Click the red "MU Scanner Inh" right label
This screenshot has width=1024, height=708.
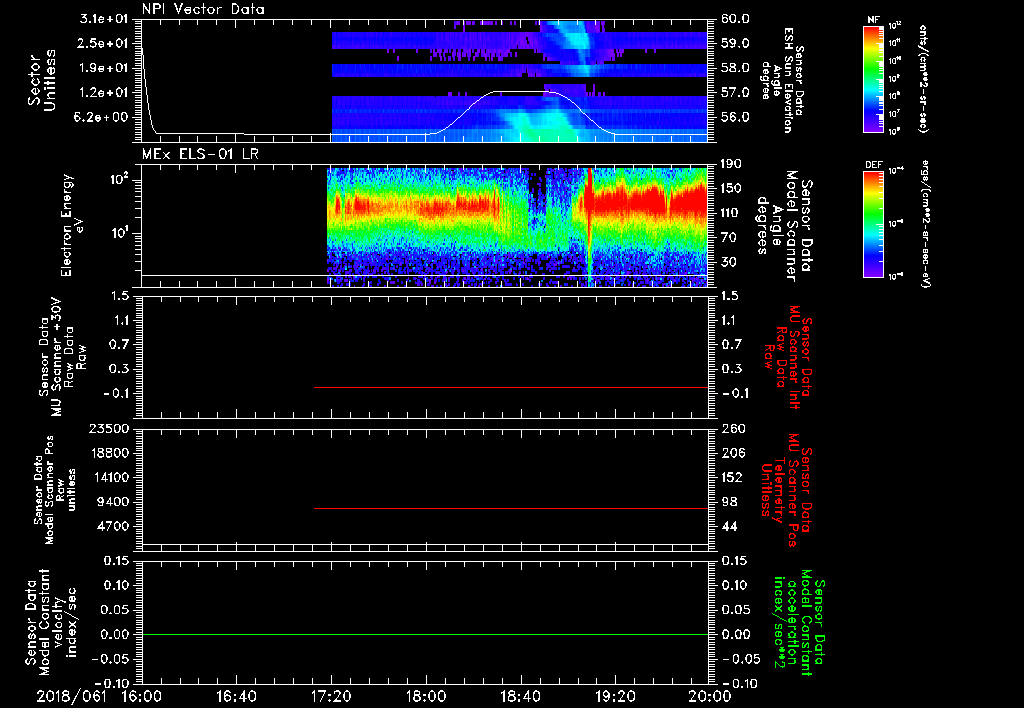[788, 357]
